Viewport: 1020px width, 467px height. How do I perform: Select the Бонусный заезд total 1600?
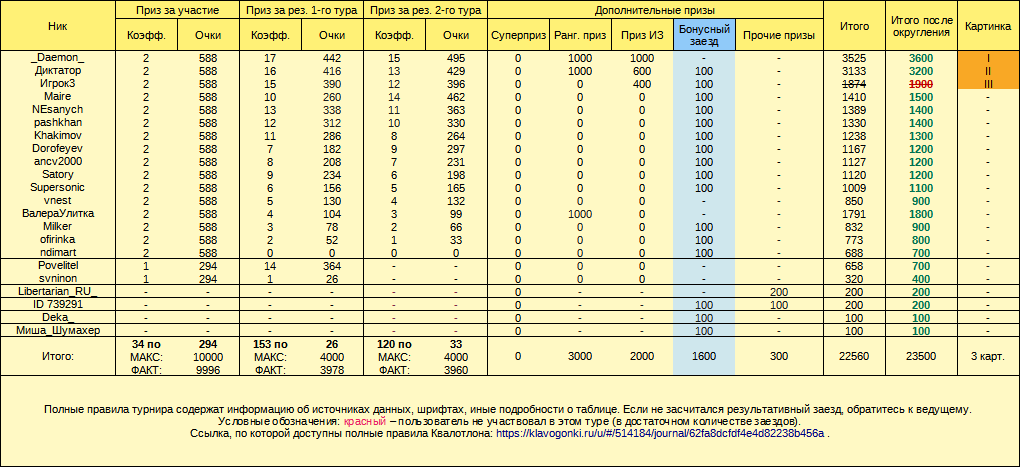coord(704,356)
